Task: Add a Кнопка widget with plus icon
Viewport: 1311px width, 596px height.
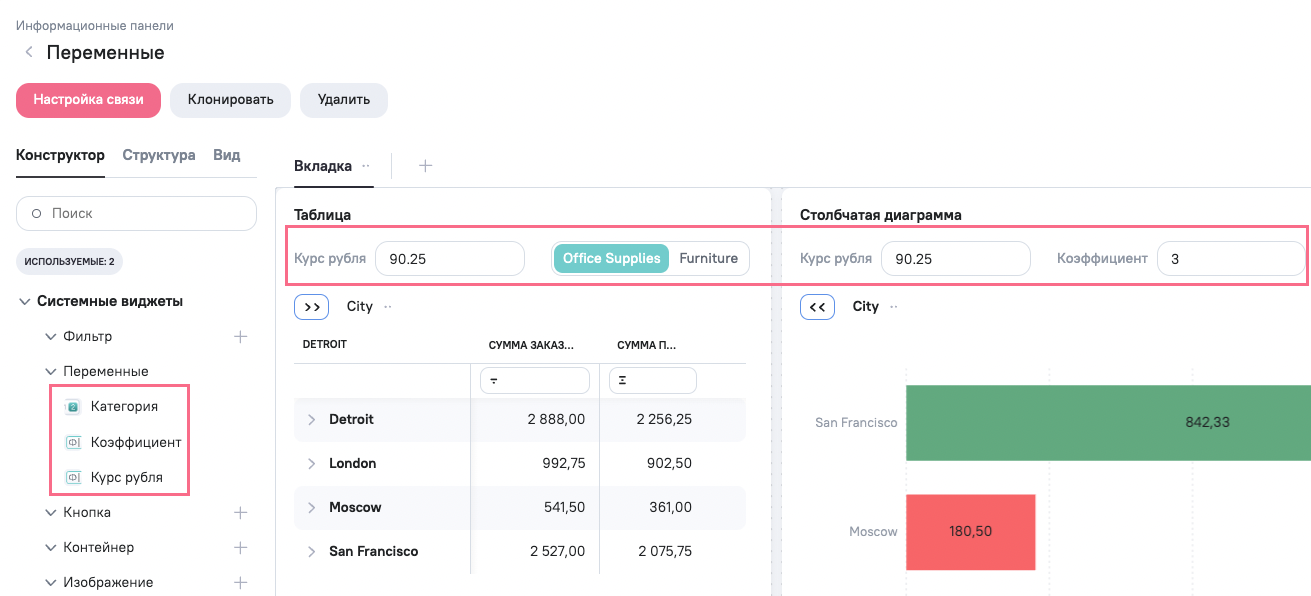Action: [x=240, y=513]
